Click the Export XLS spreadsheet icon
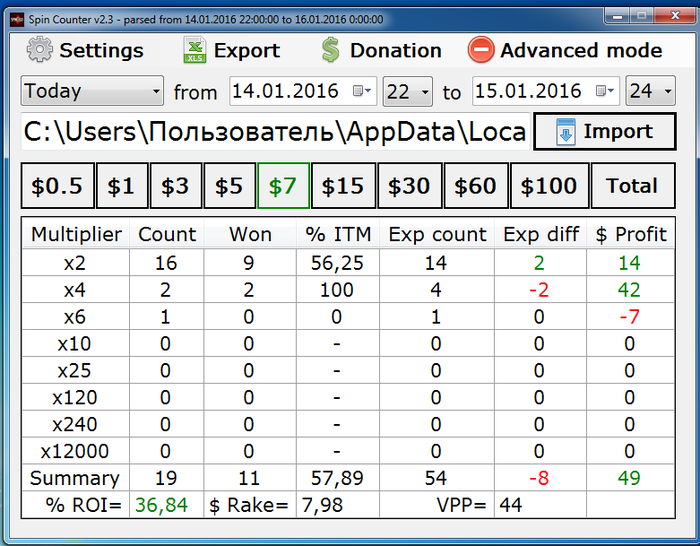The image size is (700, 546). pyautogui.click(x=195, y=50)
